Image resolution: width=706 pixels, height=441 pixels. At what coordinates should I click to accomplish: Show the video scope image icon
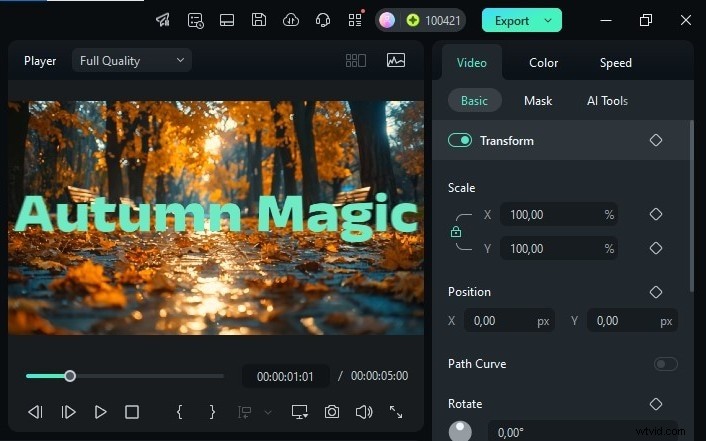point(396,60)
